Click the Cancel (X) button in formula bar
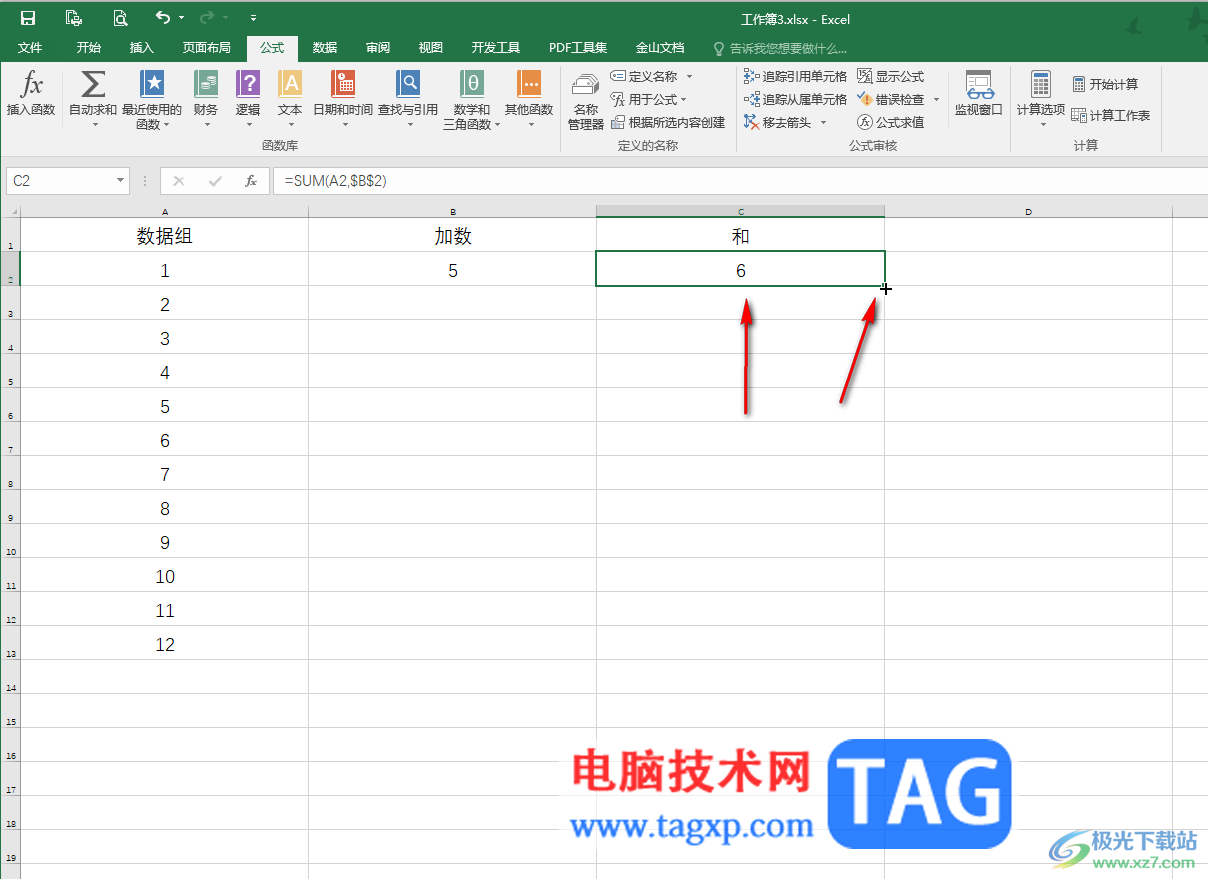 [x=179, y=181]
